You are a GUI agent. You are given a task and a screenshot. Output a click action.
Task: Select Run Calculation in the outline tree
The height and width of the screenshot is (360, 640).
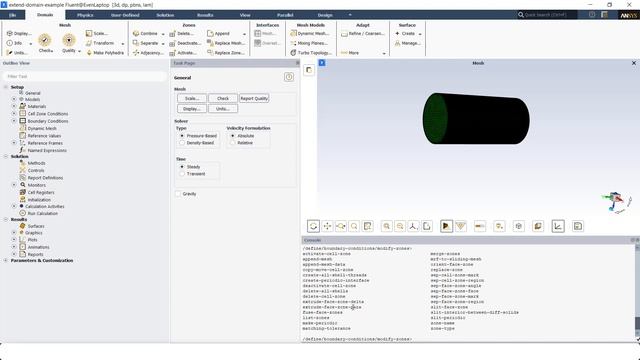click(x=42, y=213)
